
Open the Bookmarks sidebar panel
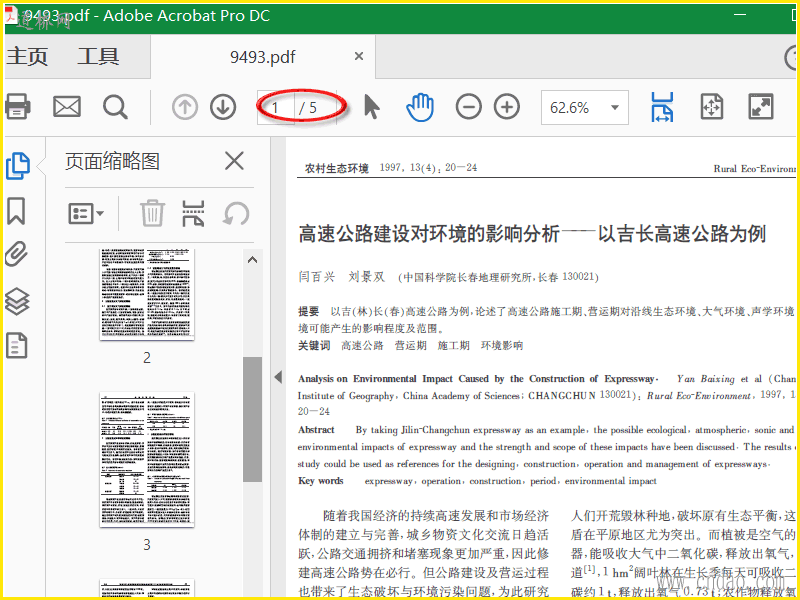16,211
